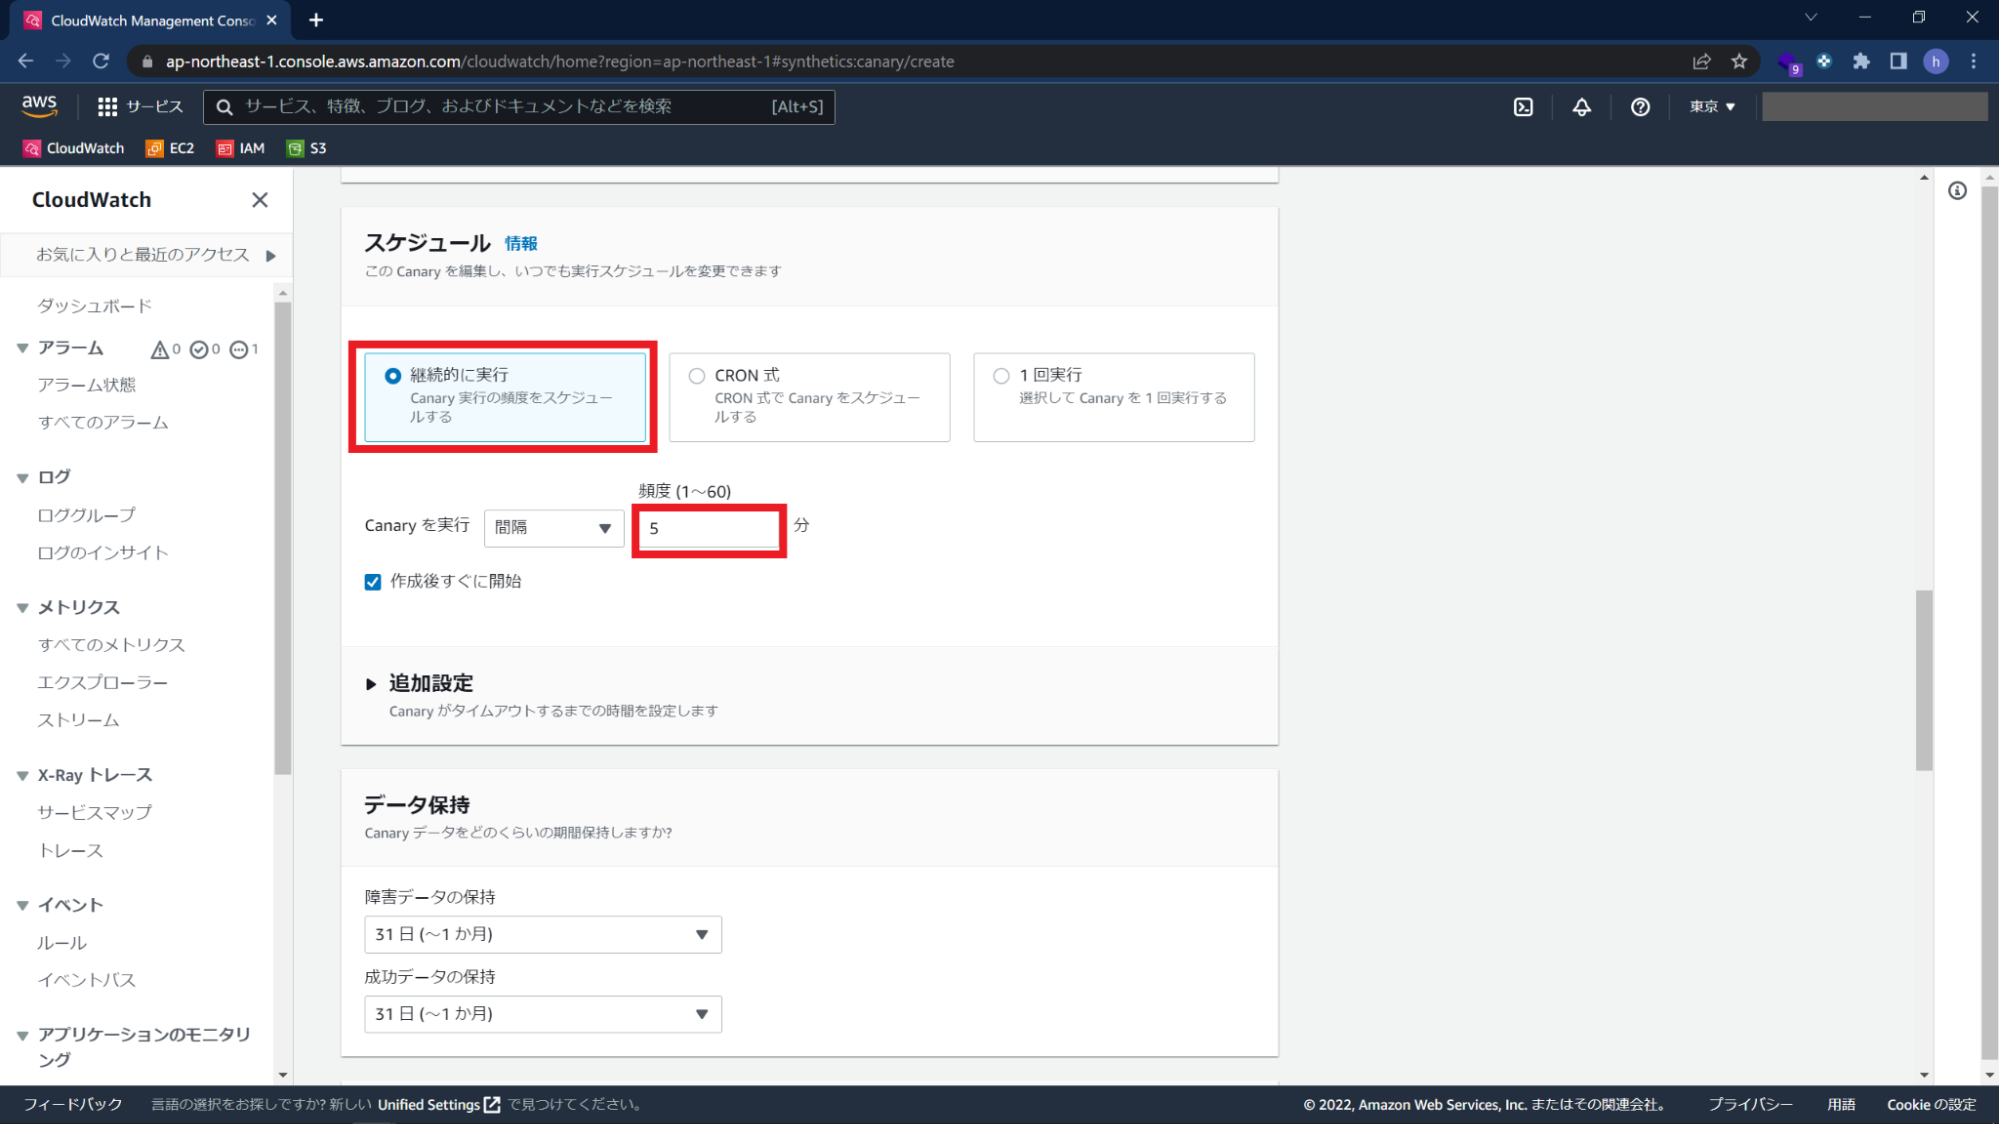This screenshot has width=1999, height=1125.
Task: Click the CloudWatch favorites shortcut
Action: pyautogui.click(x=74, y=148)
